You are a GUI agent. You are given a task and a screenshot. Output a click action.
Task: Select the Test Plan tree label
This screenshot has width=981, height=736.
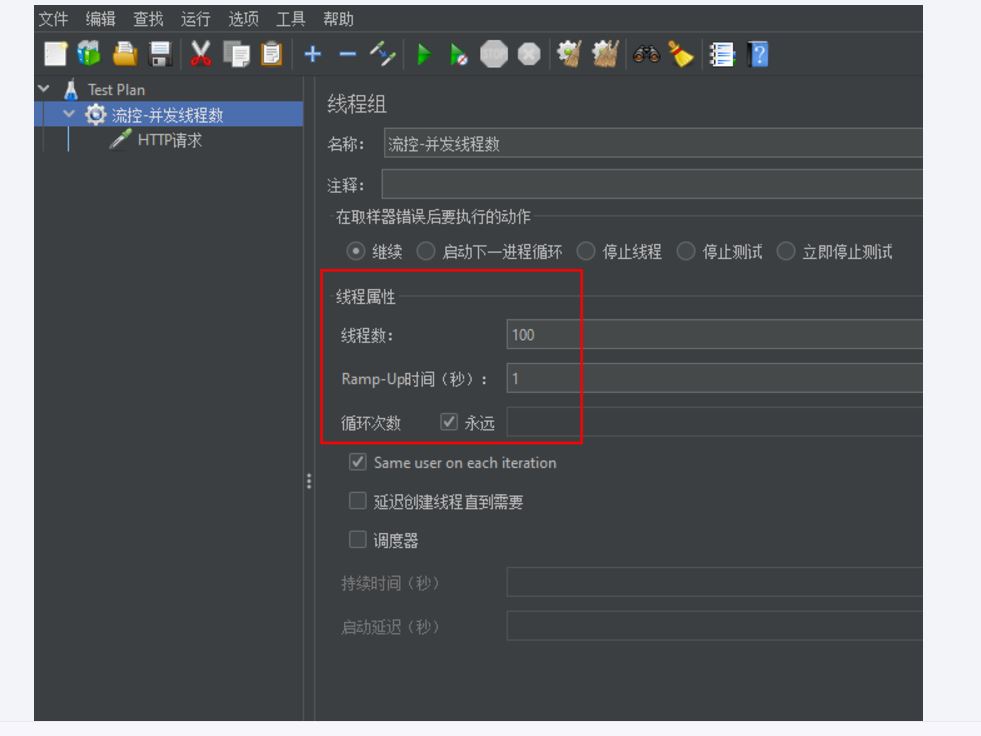pyautogui.click(x=116, y=89)
